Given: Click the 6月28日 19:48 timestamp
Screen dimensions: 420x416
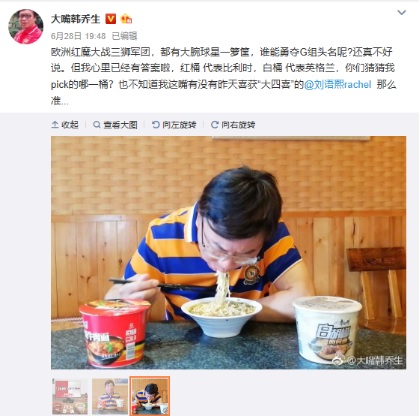Looking at the screenshot, I should click(78, 36).
